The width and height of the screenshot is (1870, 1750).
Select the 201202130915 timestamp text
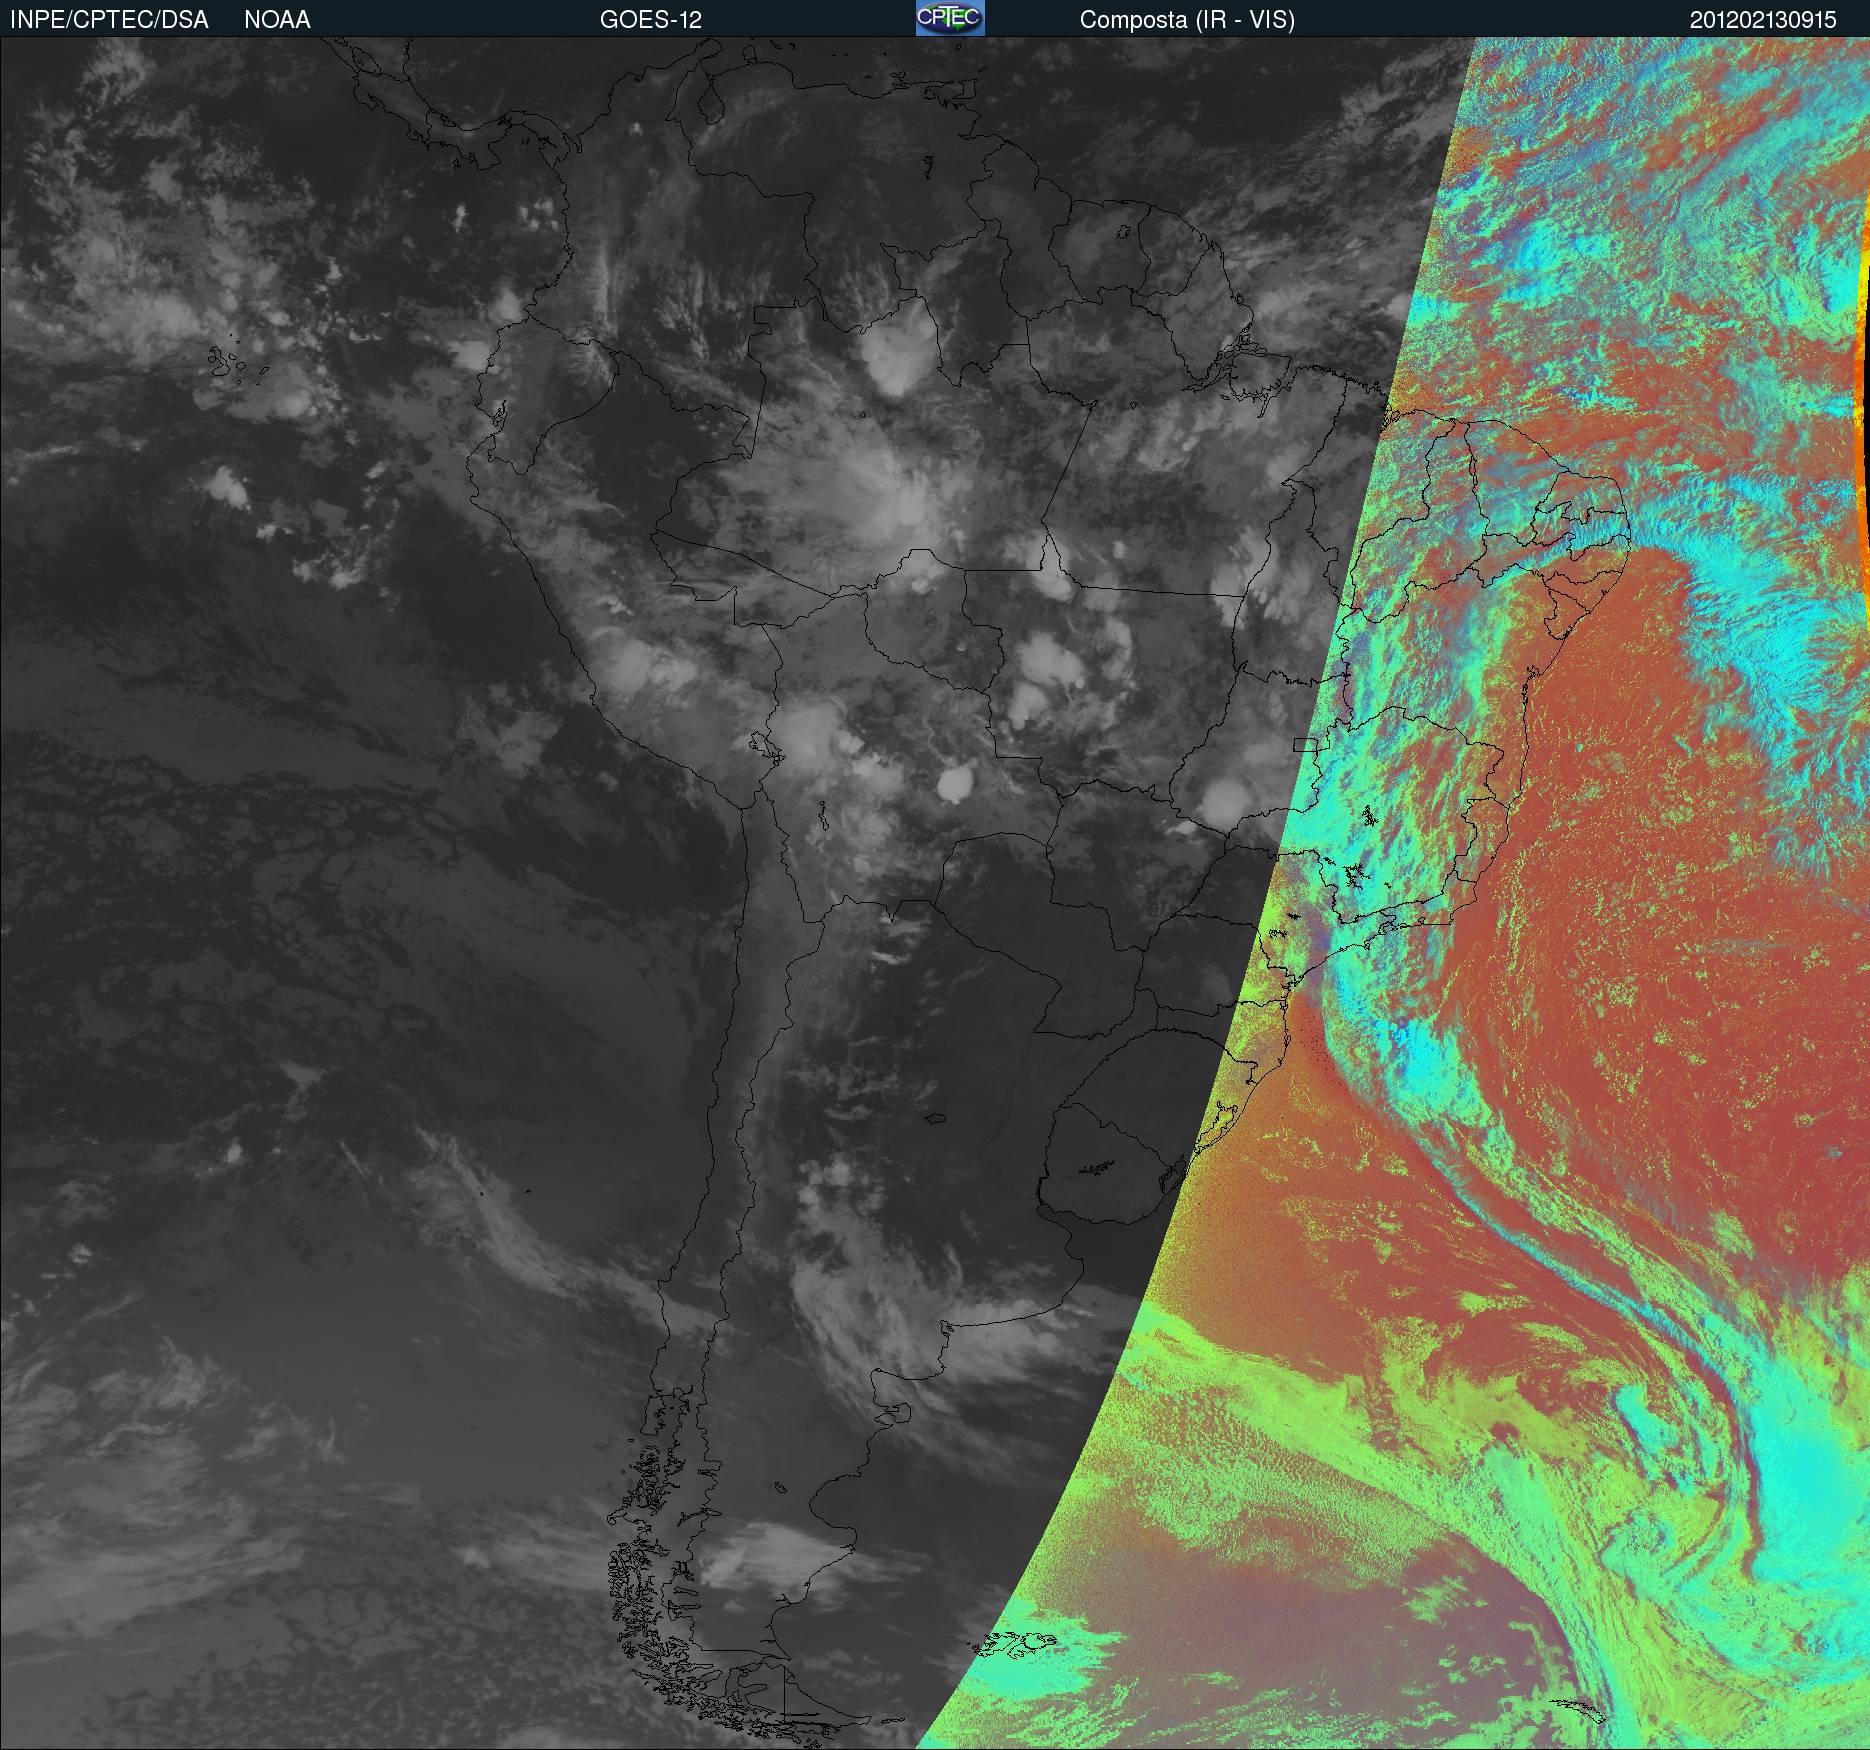click(x=1764, y=20)
